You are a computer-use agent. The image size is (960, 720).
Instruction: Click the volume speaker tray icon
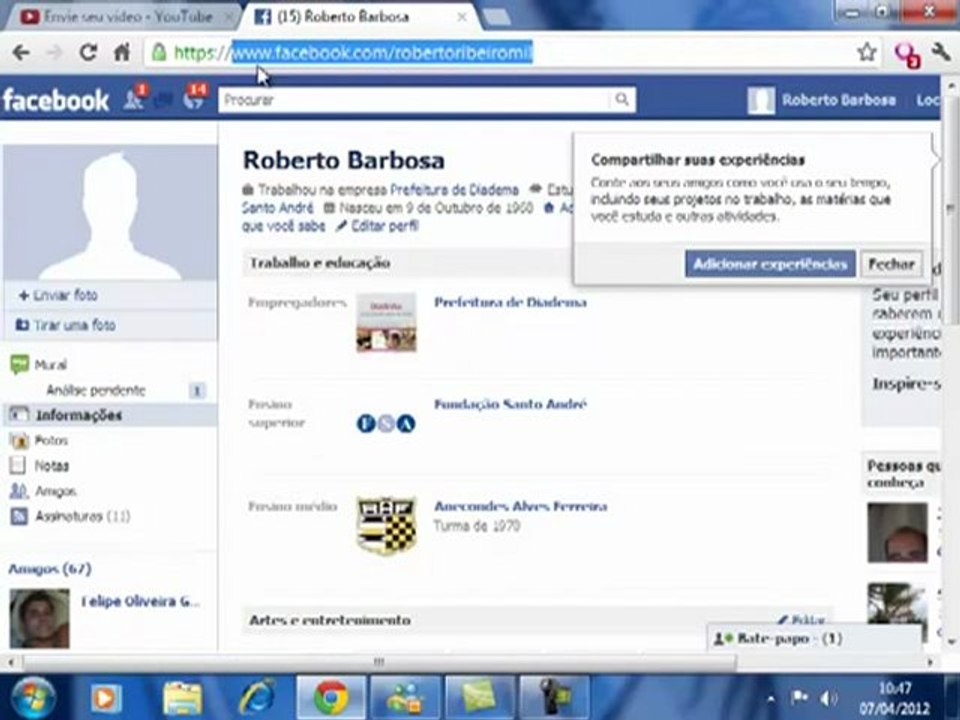828,697
